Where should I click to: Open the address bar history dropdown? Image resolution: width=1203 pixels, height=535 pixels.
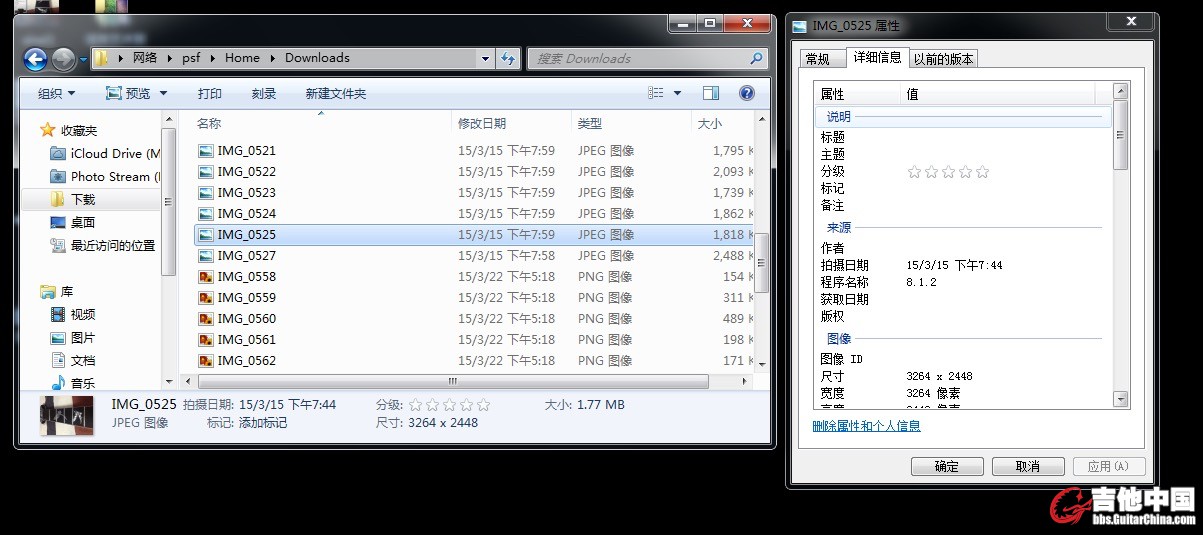click(x=485, y=59)
